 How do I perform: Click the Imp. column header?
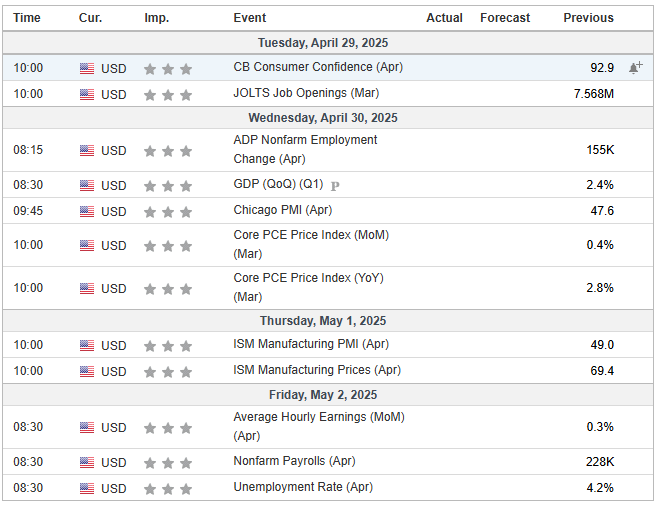coord(157,18)
